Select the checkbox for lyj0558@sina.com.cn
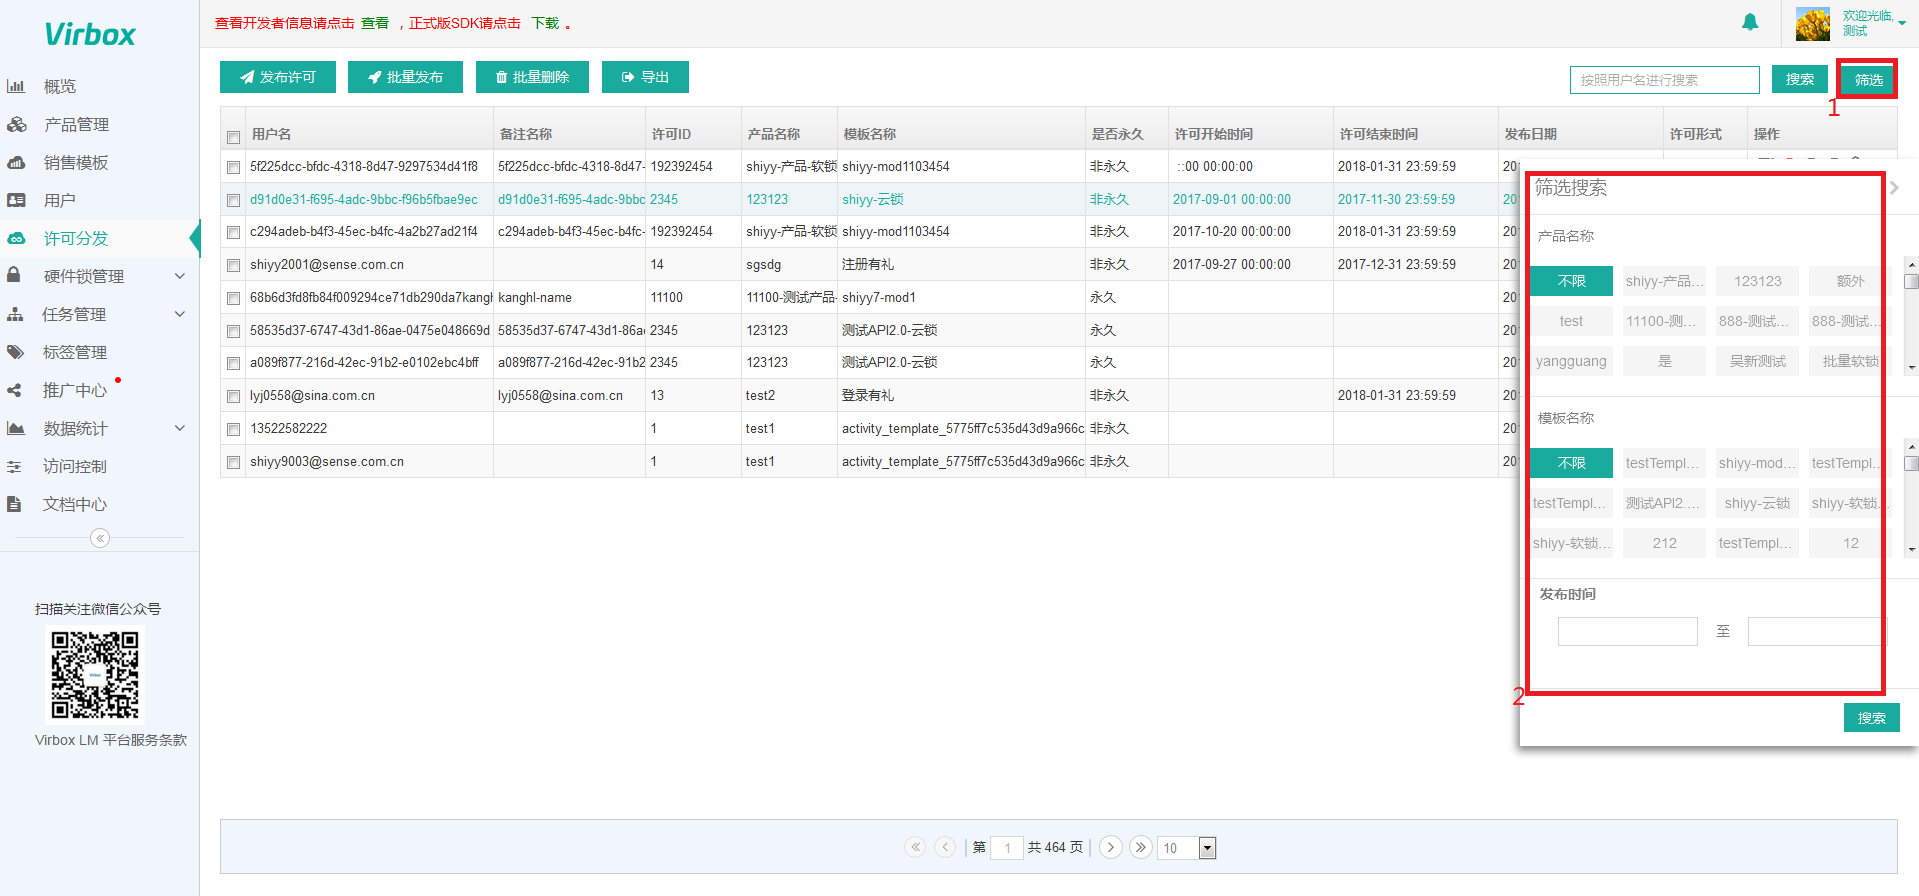1919x896 pixels. [x=233, y=396]
